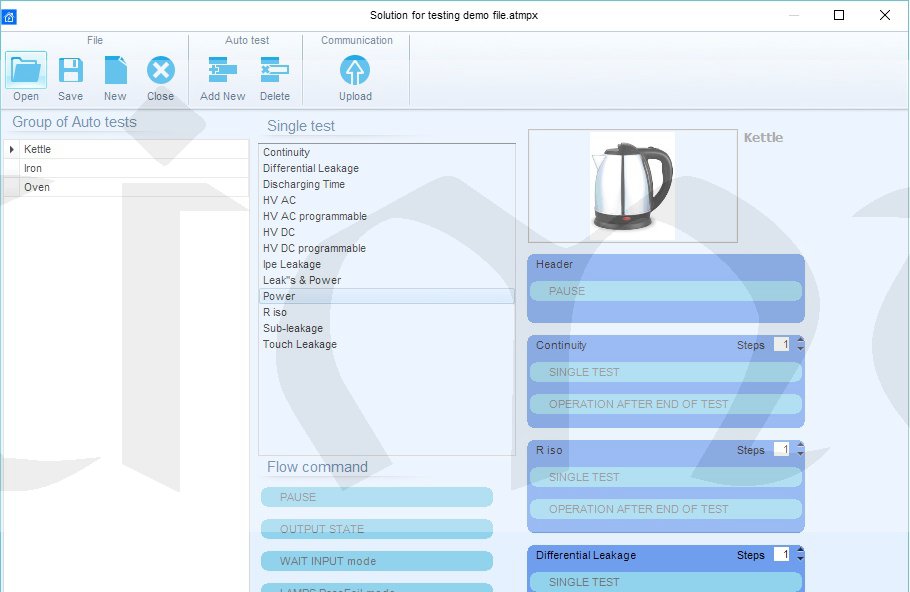This screenshot has height=592, width=910.
Task: Click the OUTPUT STATE flow command
Action: 377,529
